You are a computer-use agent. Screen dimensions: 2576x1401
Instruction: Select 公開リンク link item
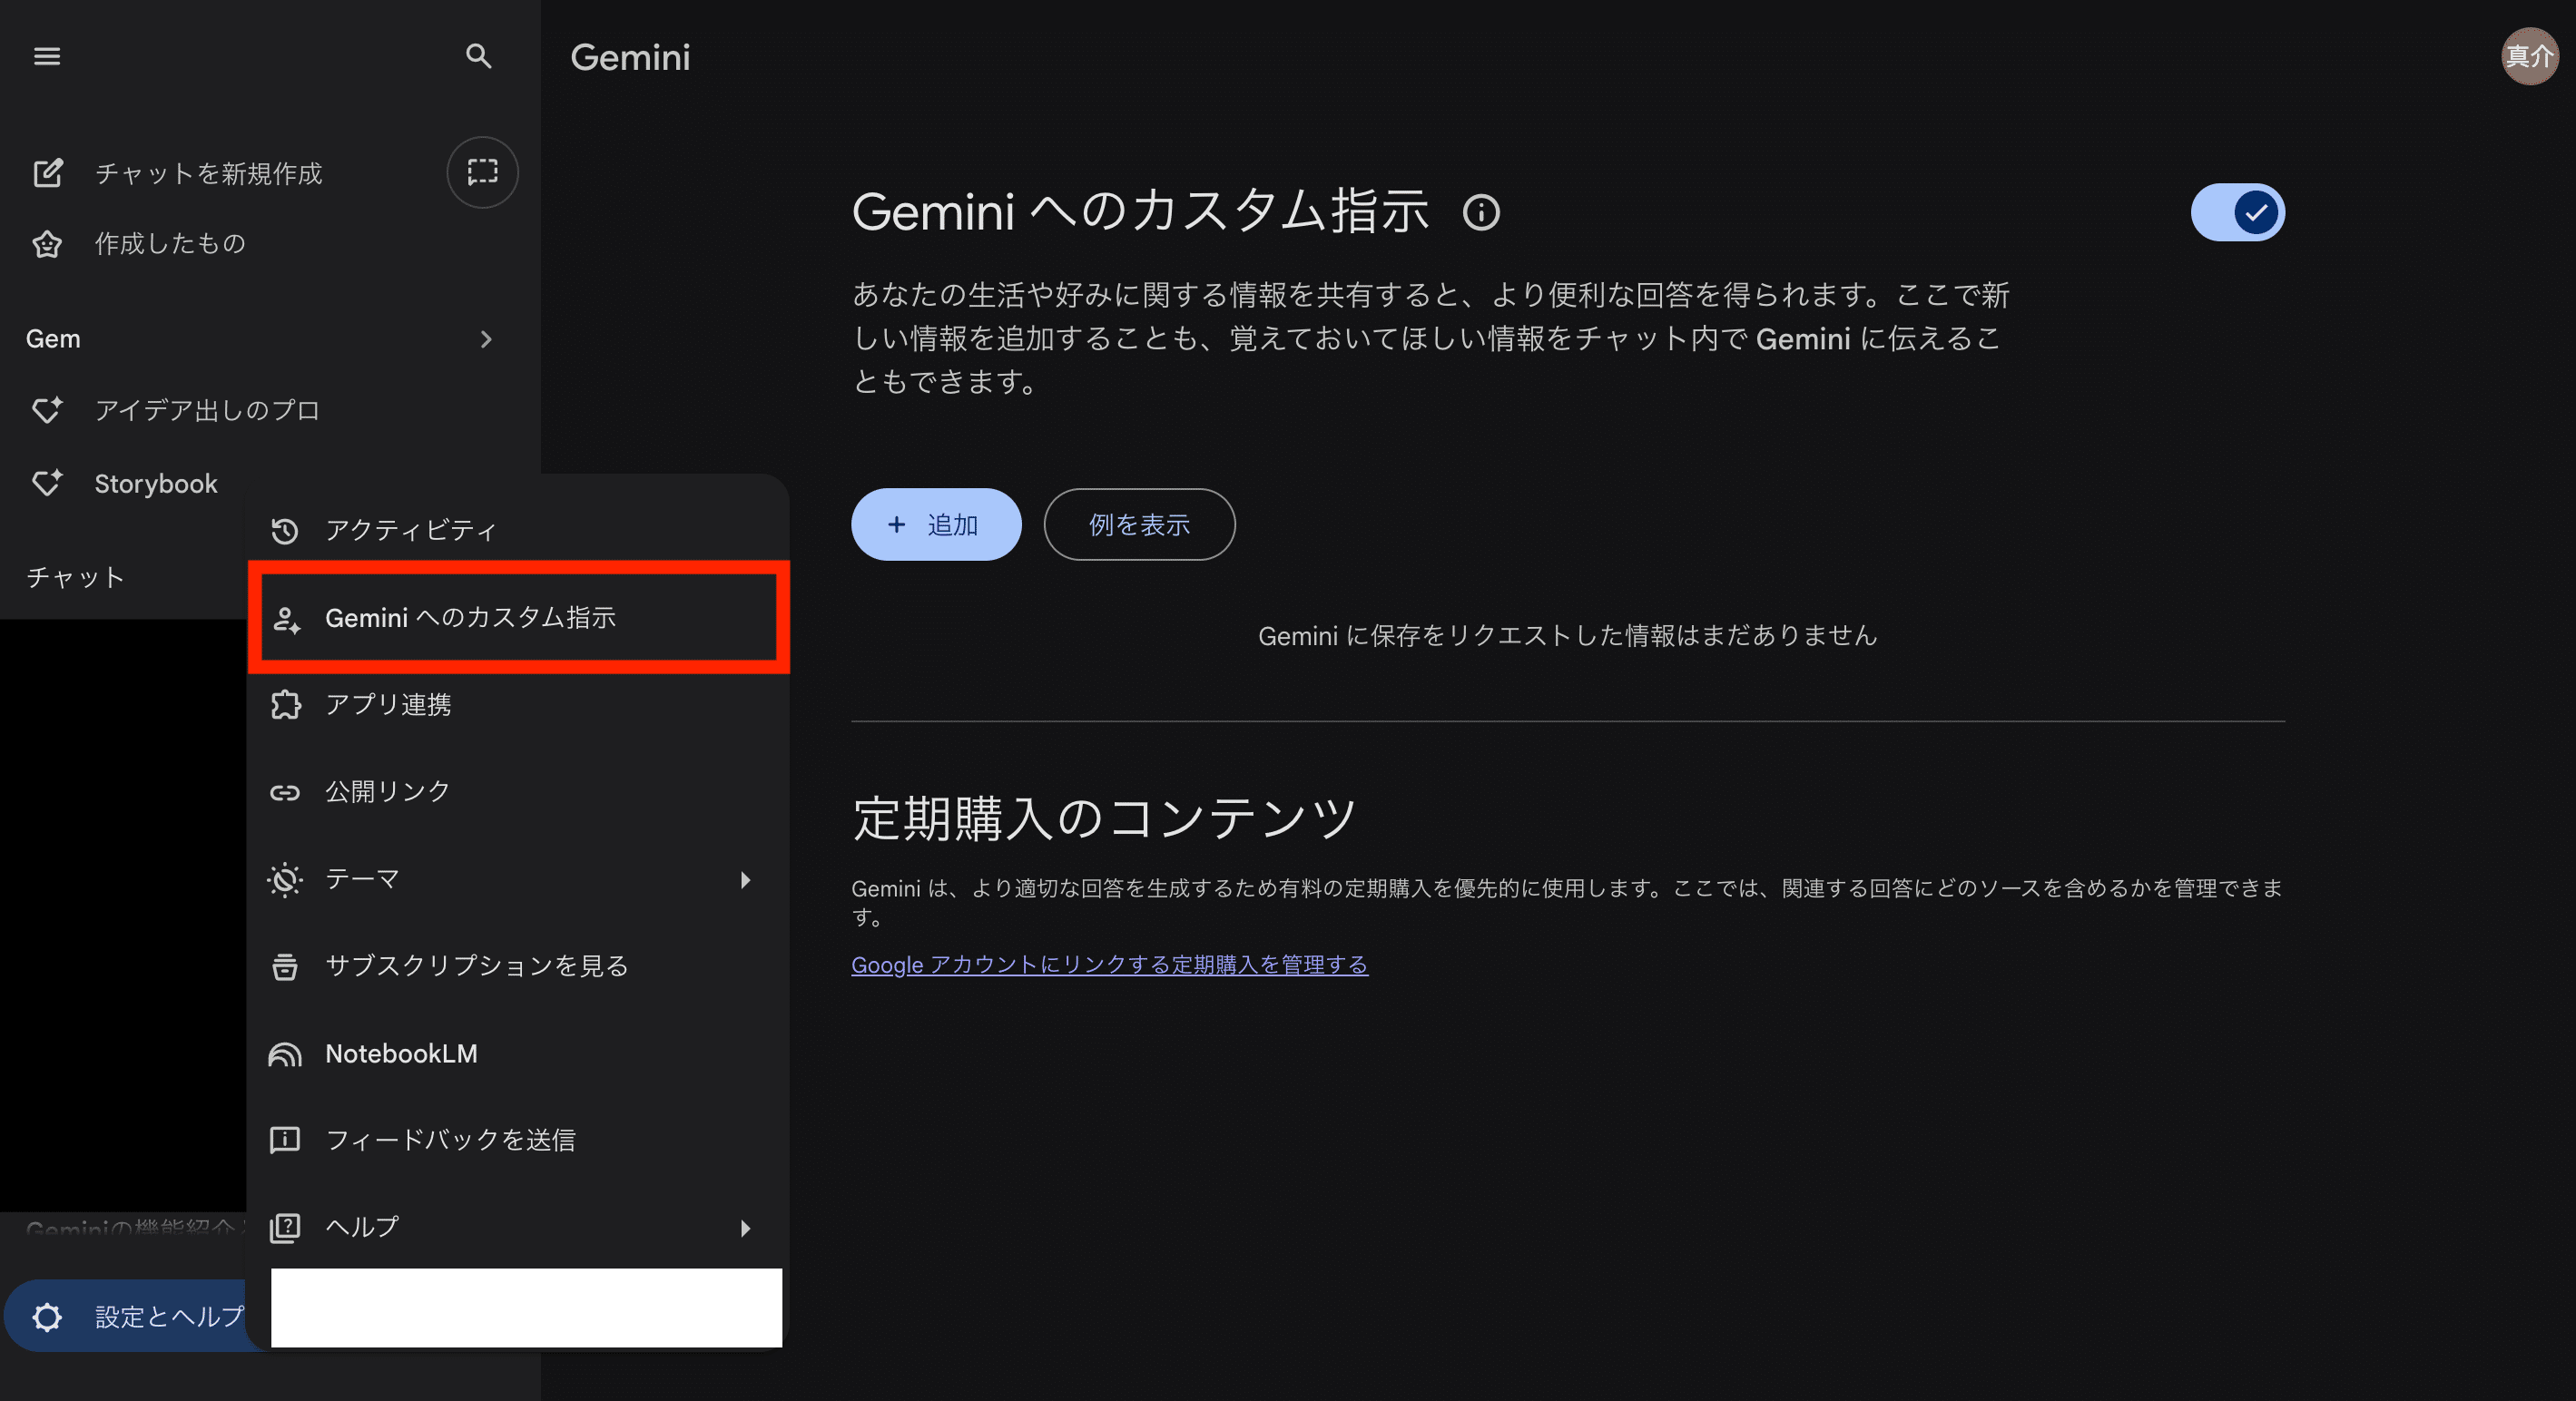click(x=388, y=792)
